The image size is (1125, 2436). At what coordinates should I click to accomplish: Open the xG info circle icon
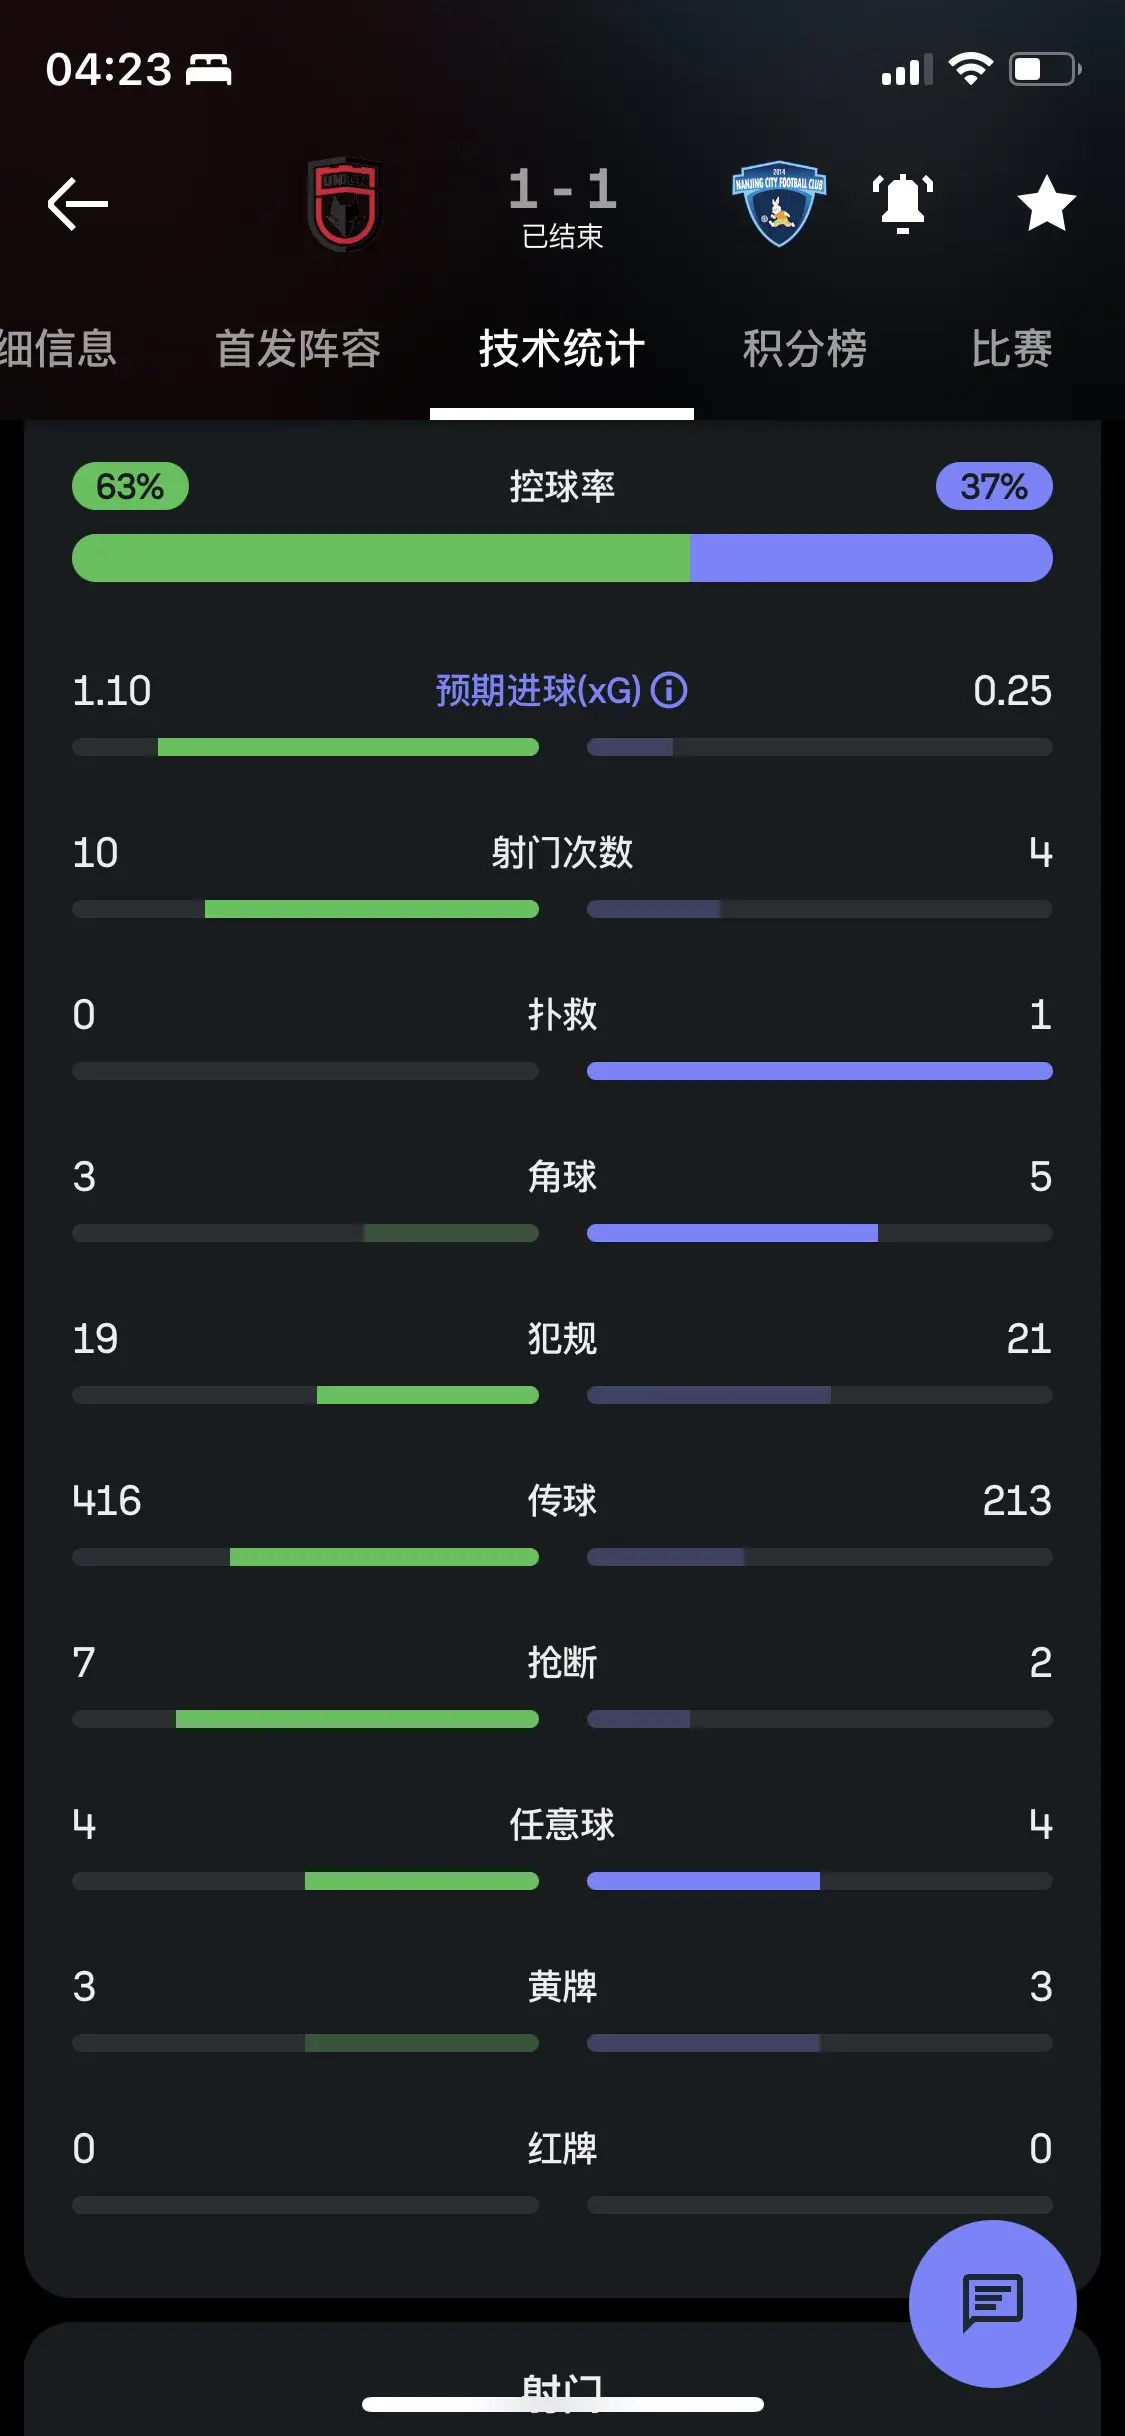(x=669, y=690)
